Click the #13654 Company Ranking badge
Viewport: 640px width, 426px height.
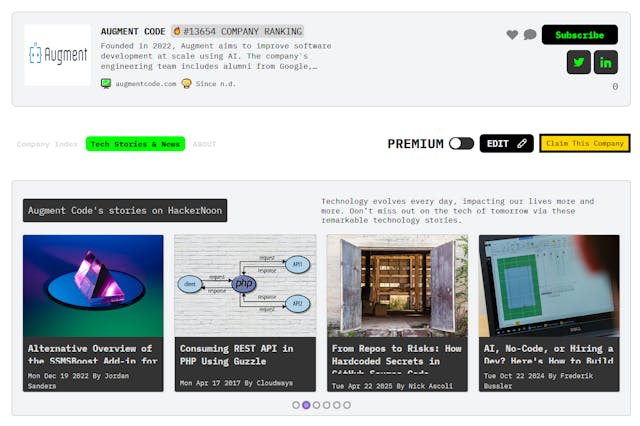coord(238,31)
